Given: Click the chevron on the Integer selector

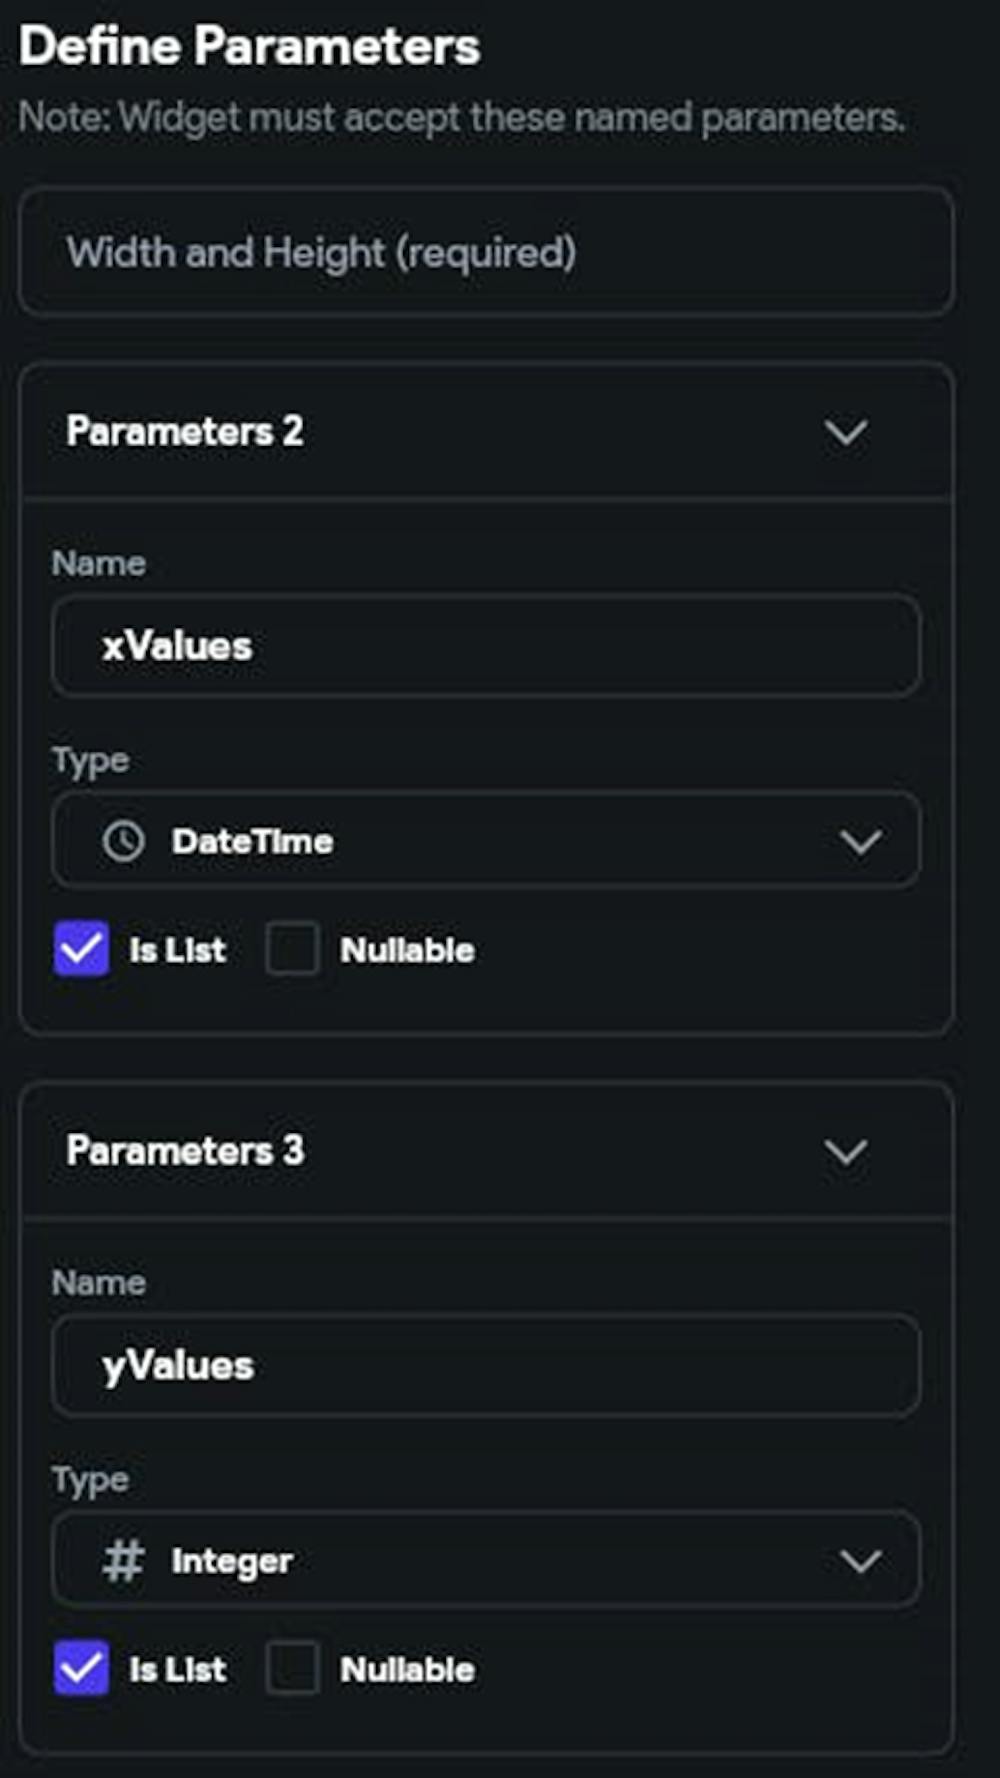Looking at the screenshot, I should point(862,1560).
